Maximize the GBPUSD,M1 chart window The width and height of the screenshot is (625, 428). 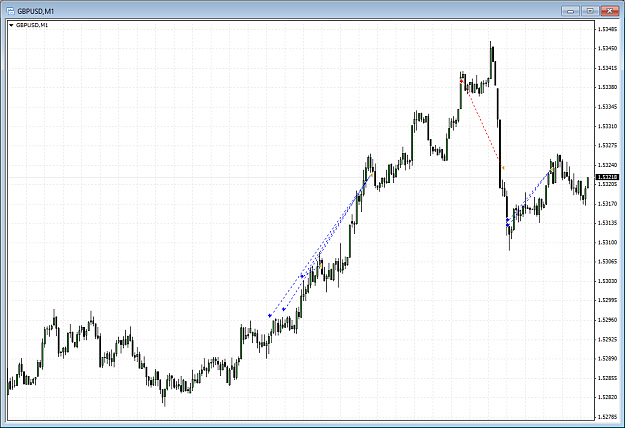(x=590, y=11)
